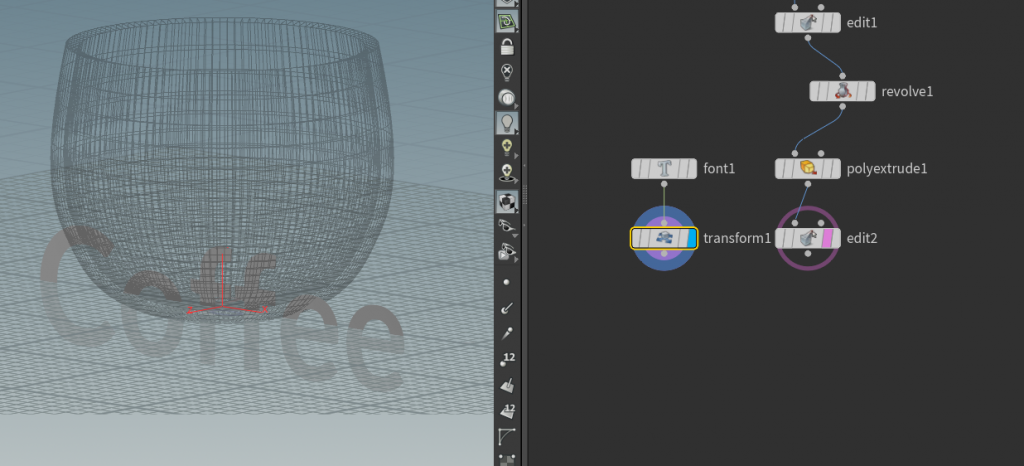The image size is (1024, 466).
Task: Select the font1 node T icon
Action: tap(664, 168)
